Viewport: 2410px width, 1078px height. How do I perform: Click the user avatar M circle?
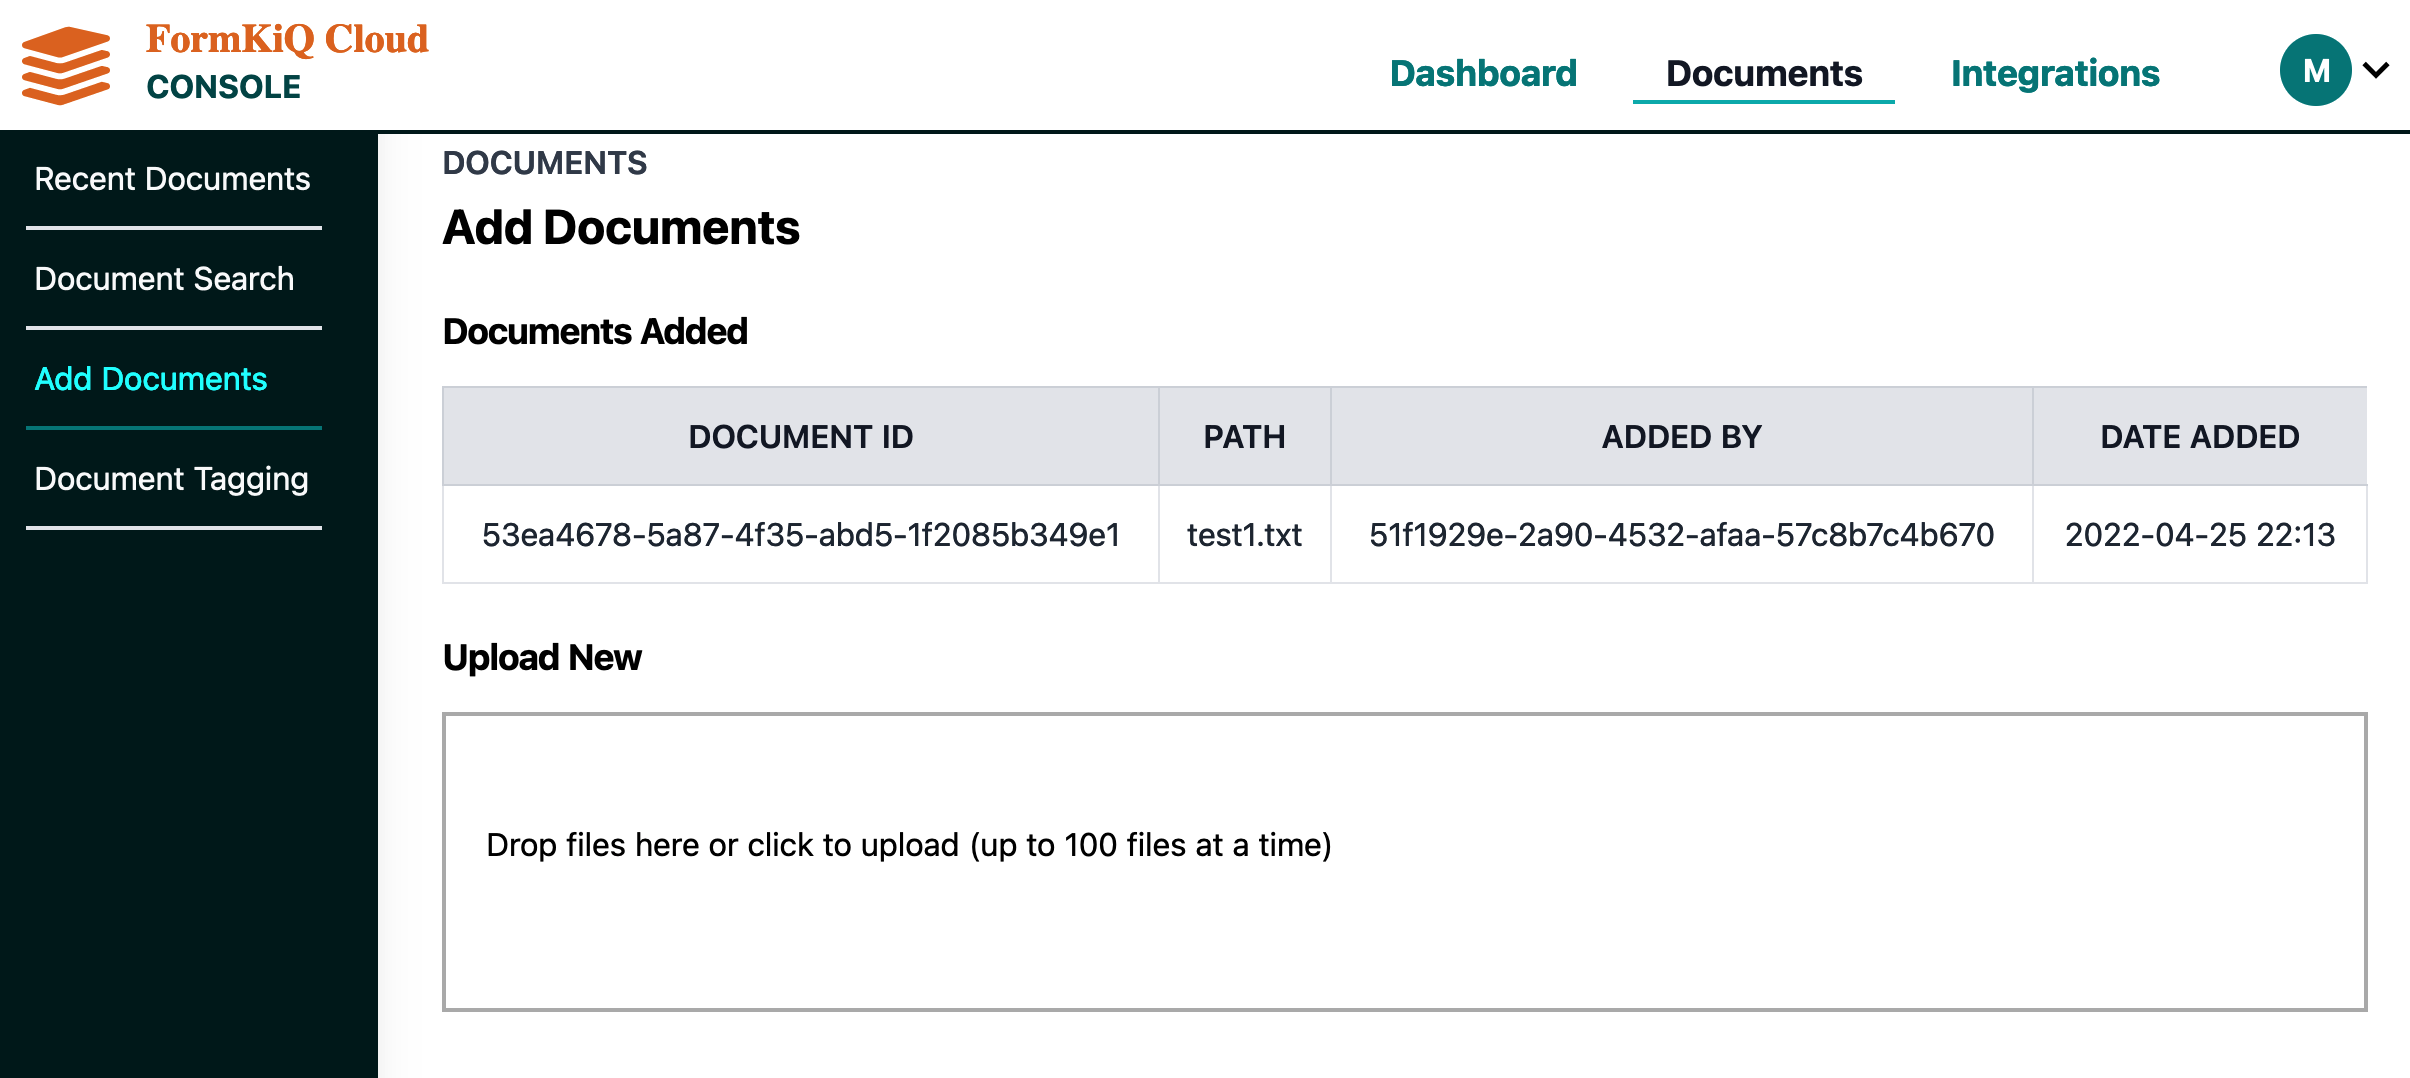(x=2315, y=70)
